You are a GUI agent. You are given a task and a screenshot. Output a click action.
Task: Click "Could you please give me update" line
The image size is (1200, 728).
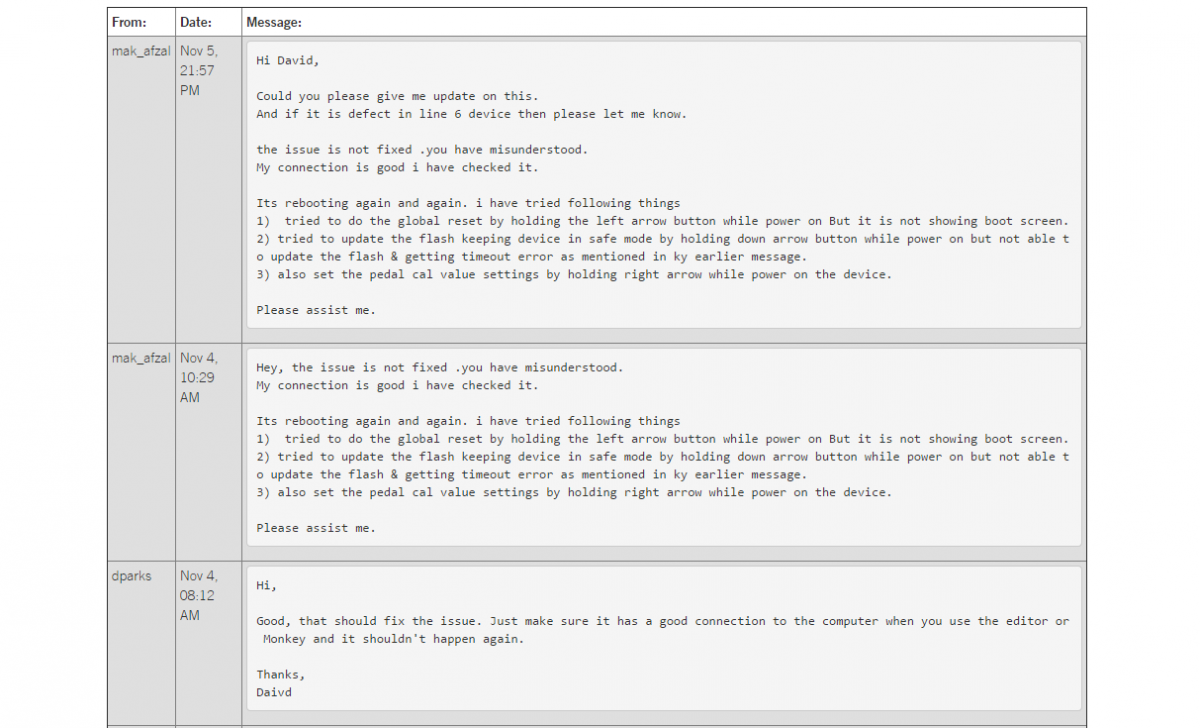[x=396, y=96]
